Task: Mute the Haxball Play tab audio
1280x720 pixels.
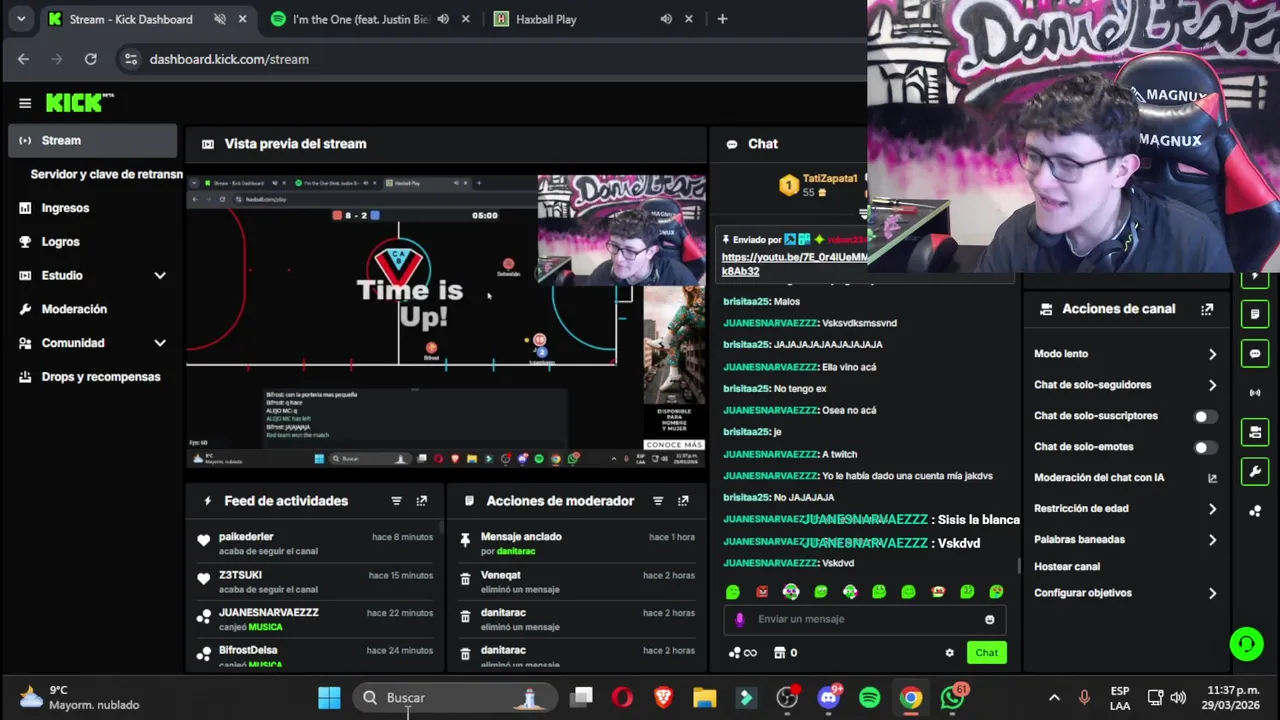Action: pos(666,19)
